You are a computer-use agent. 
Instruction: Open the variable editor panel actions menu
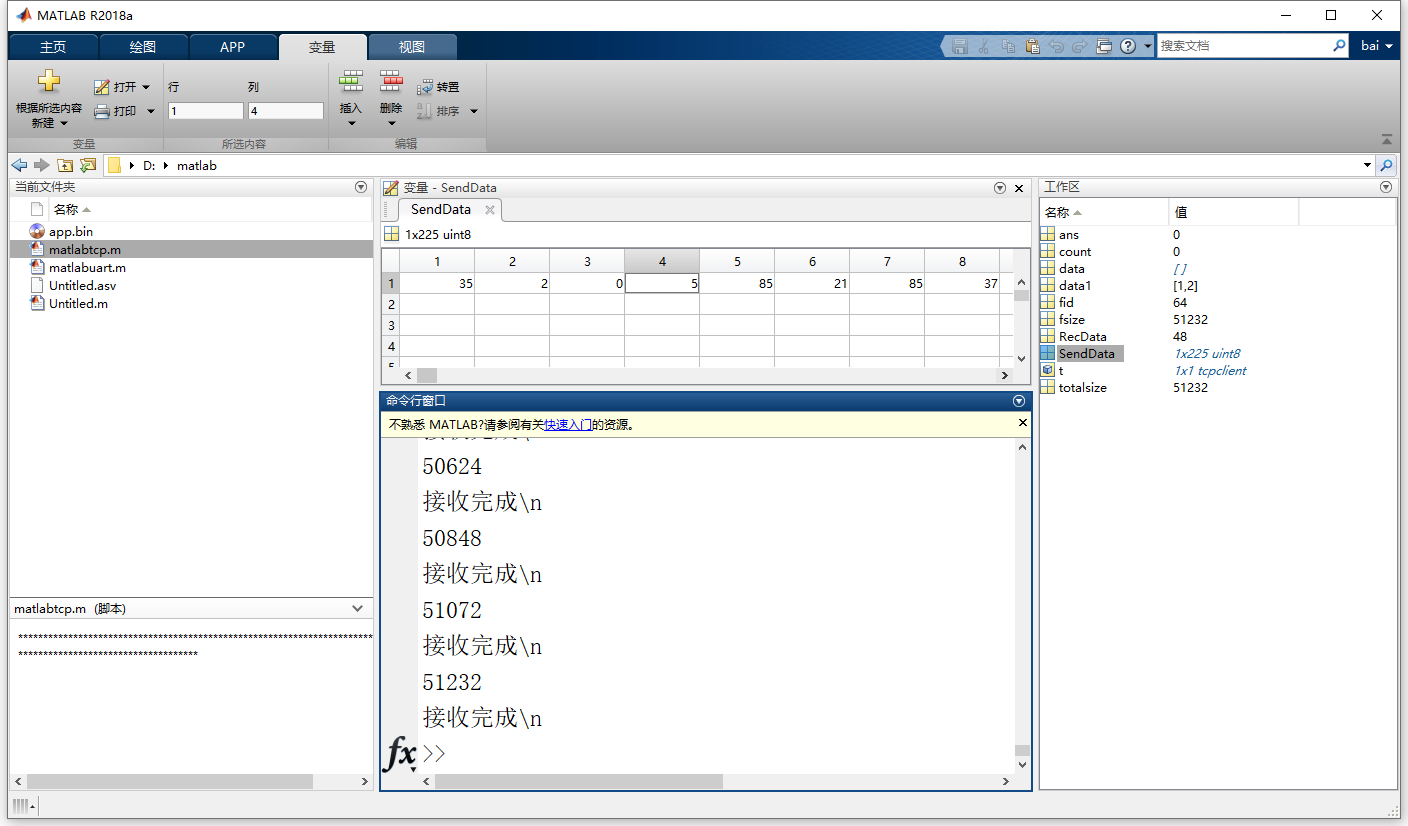(1000, 188)
